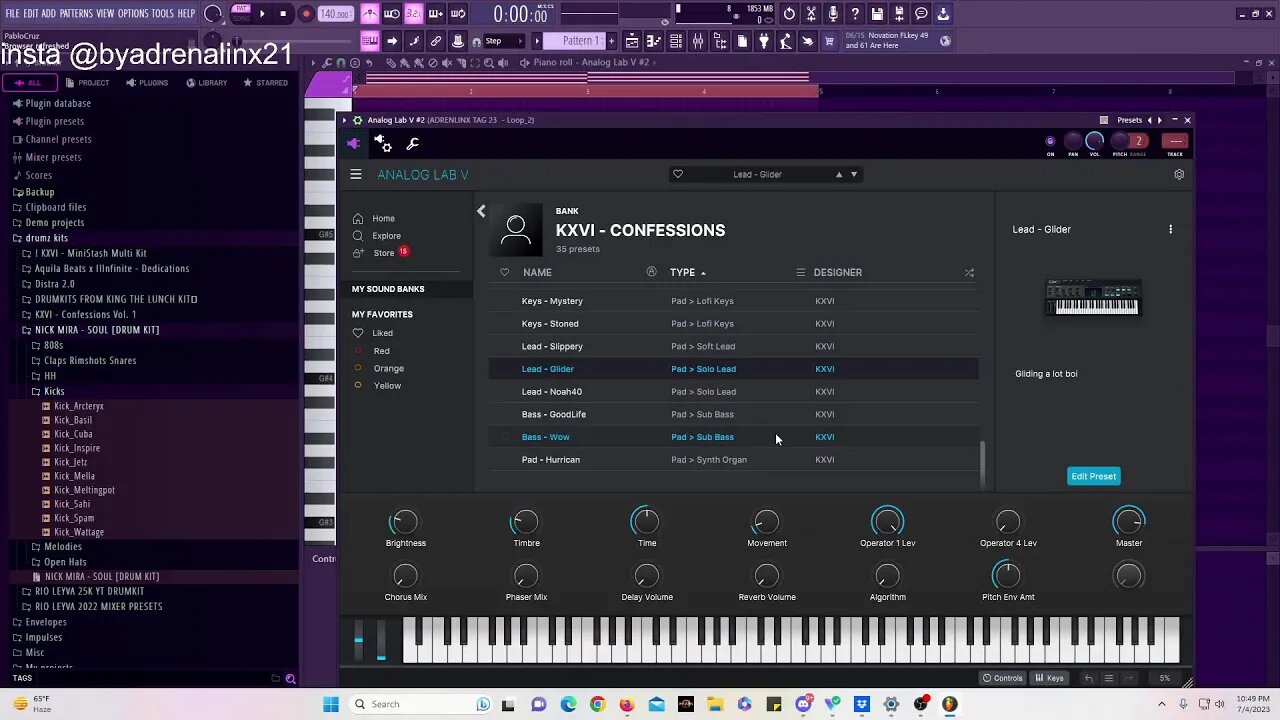Viewport: 1280px width, 720px height.
Task: Click the Windows taskbar Search box
Action: click(x=420, y=704)
